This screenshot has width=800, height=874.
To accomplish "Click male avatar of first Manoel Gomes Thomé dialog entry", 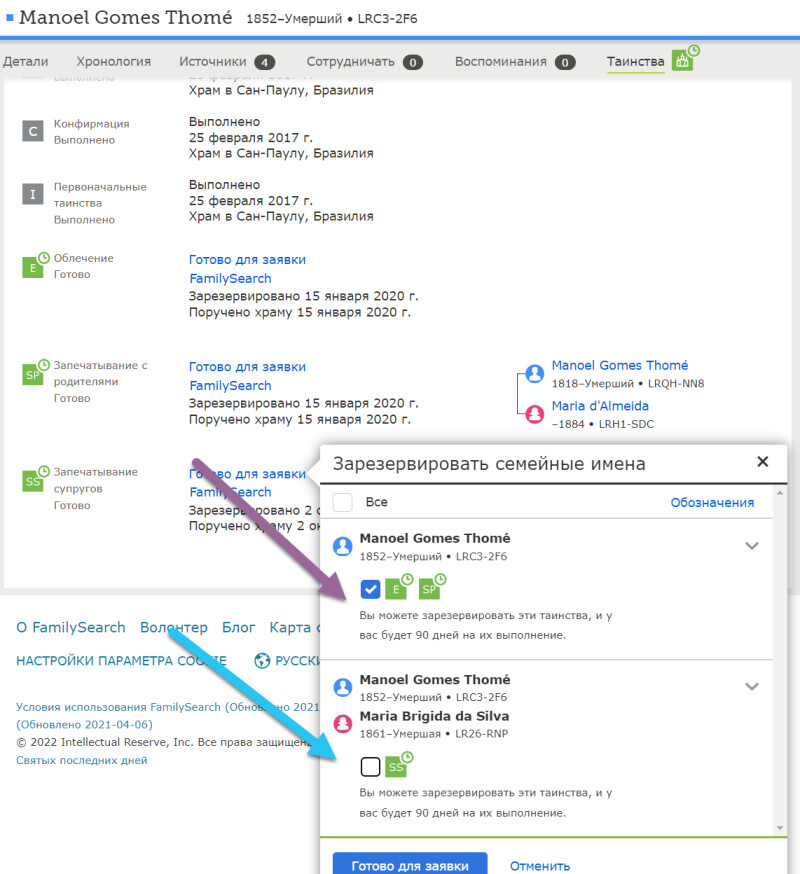I will (x=343, y=546).
